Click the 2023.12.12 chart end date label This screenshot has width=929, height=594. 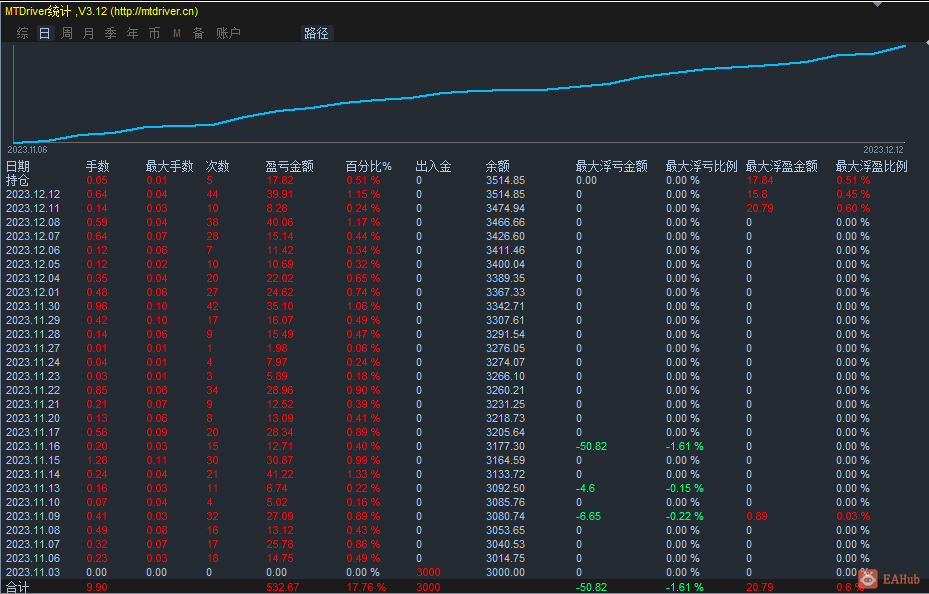click(x=883, y=150)
